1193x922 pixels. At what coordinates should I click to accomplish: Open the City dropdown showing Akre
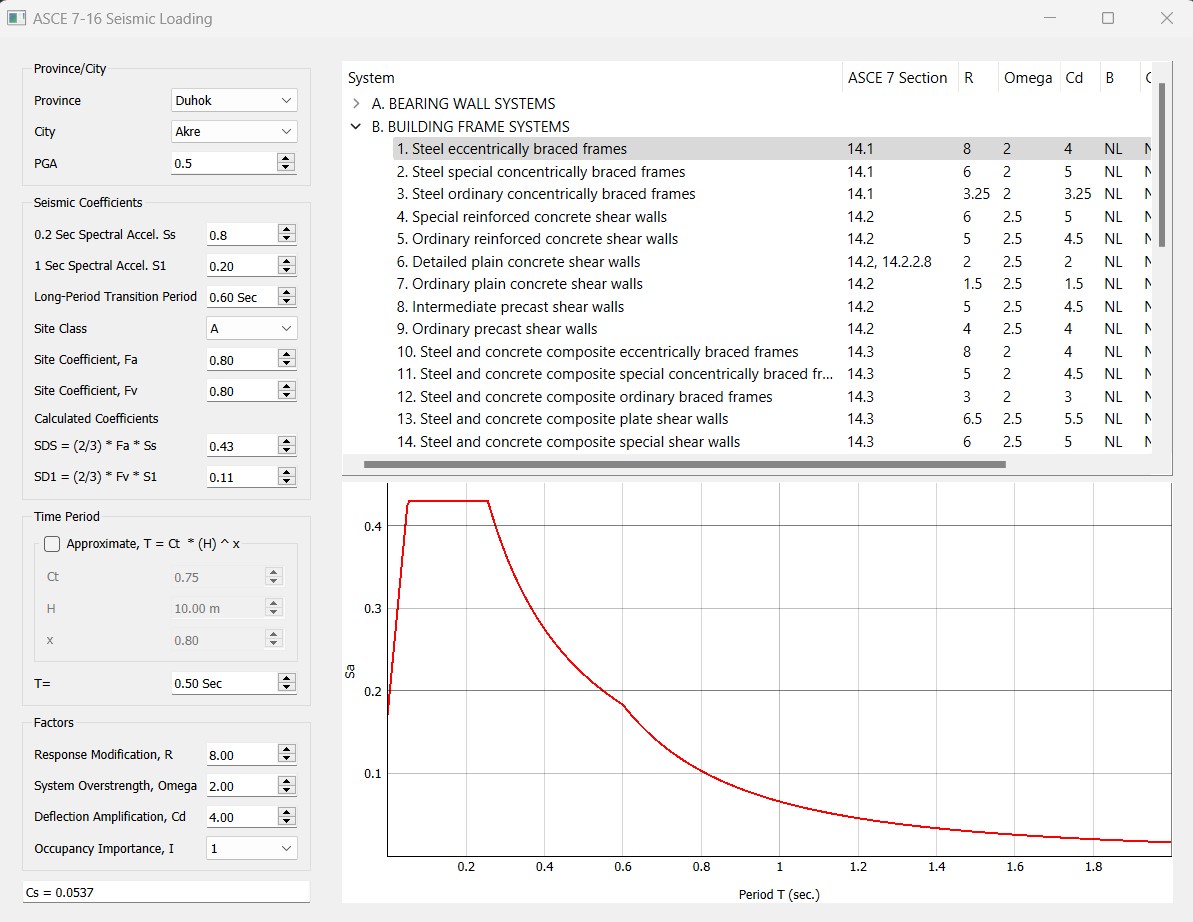click(x=234, y=132)
